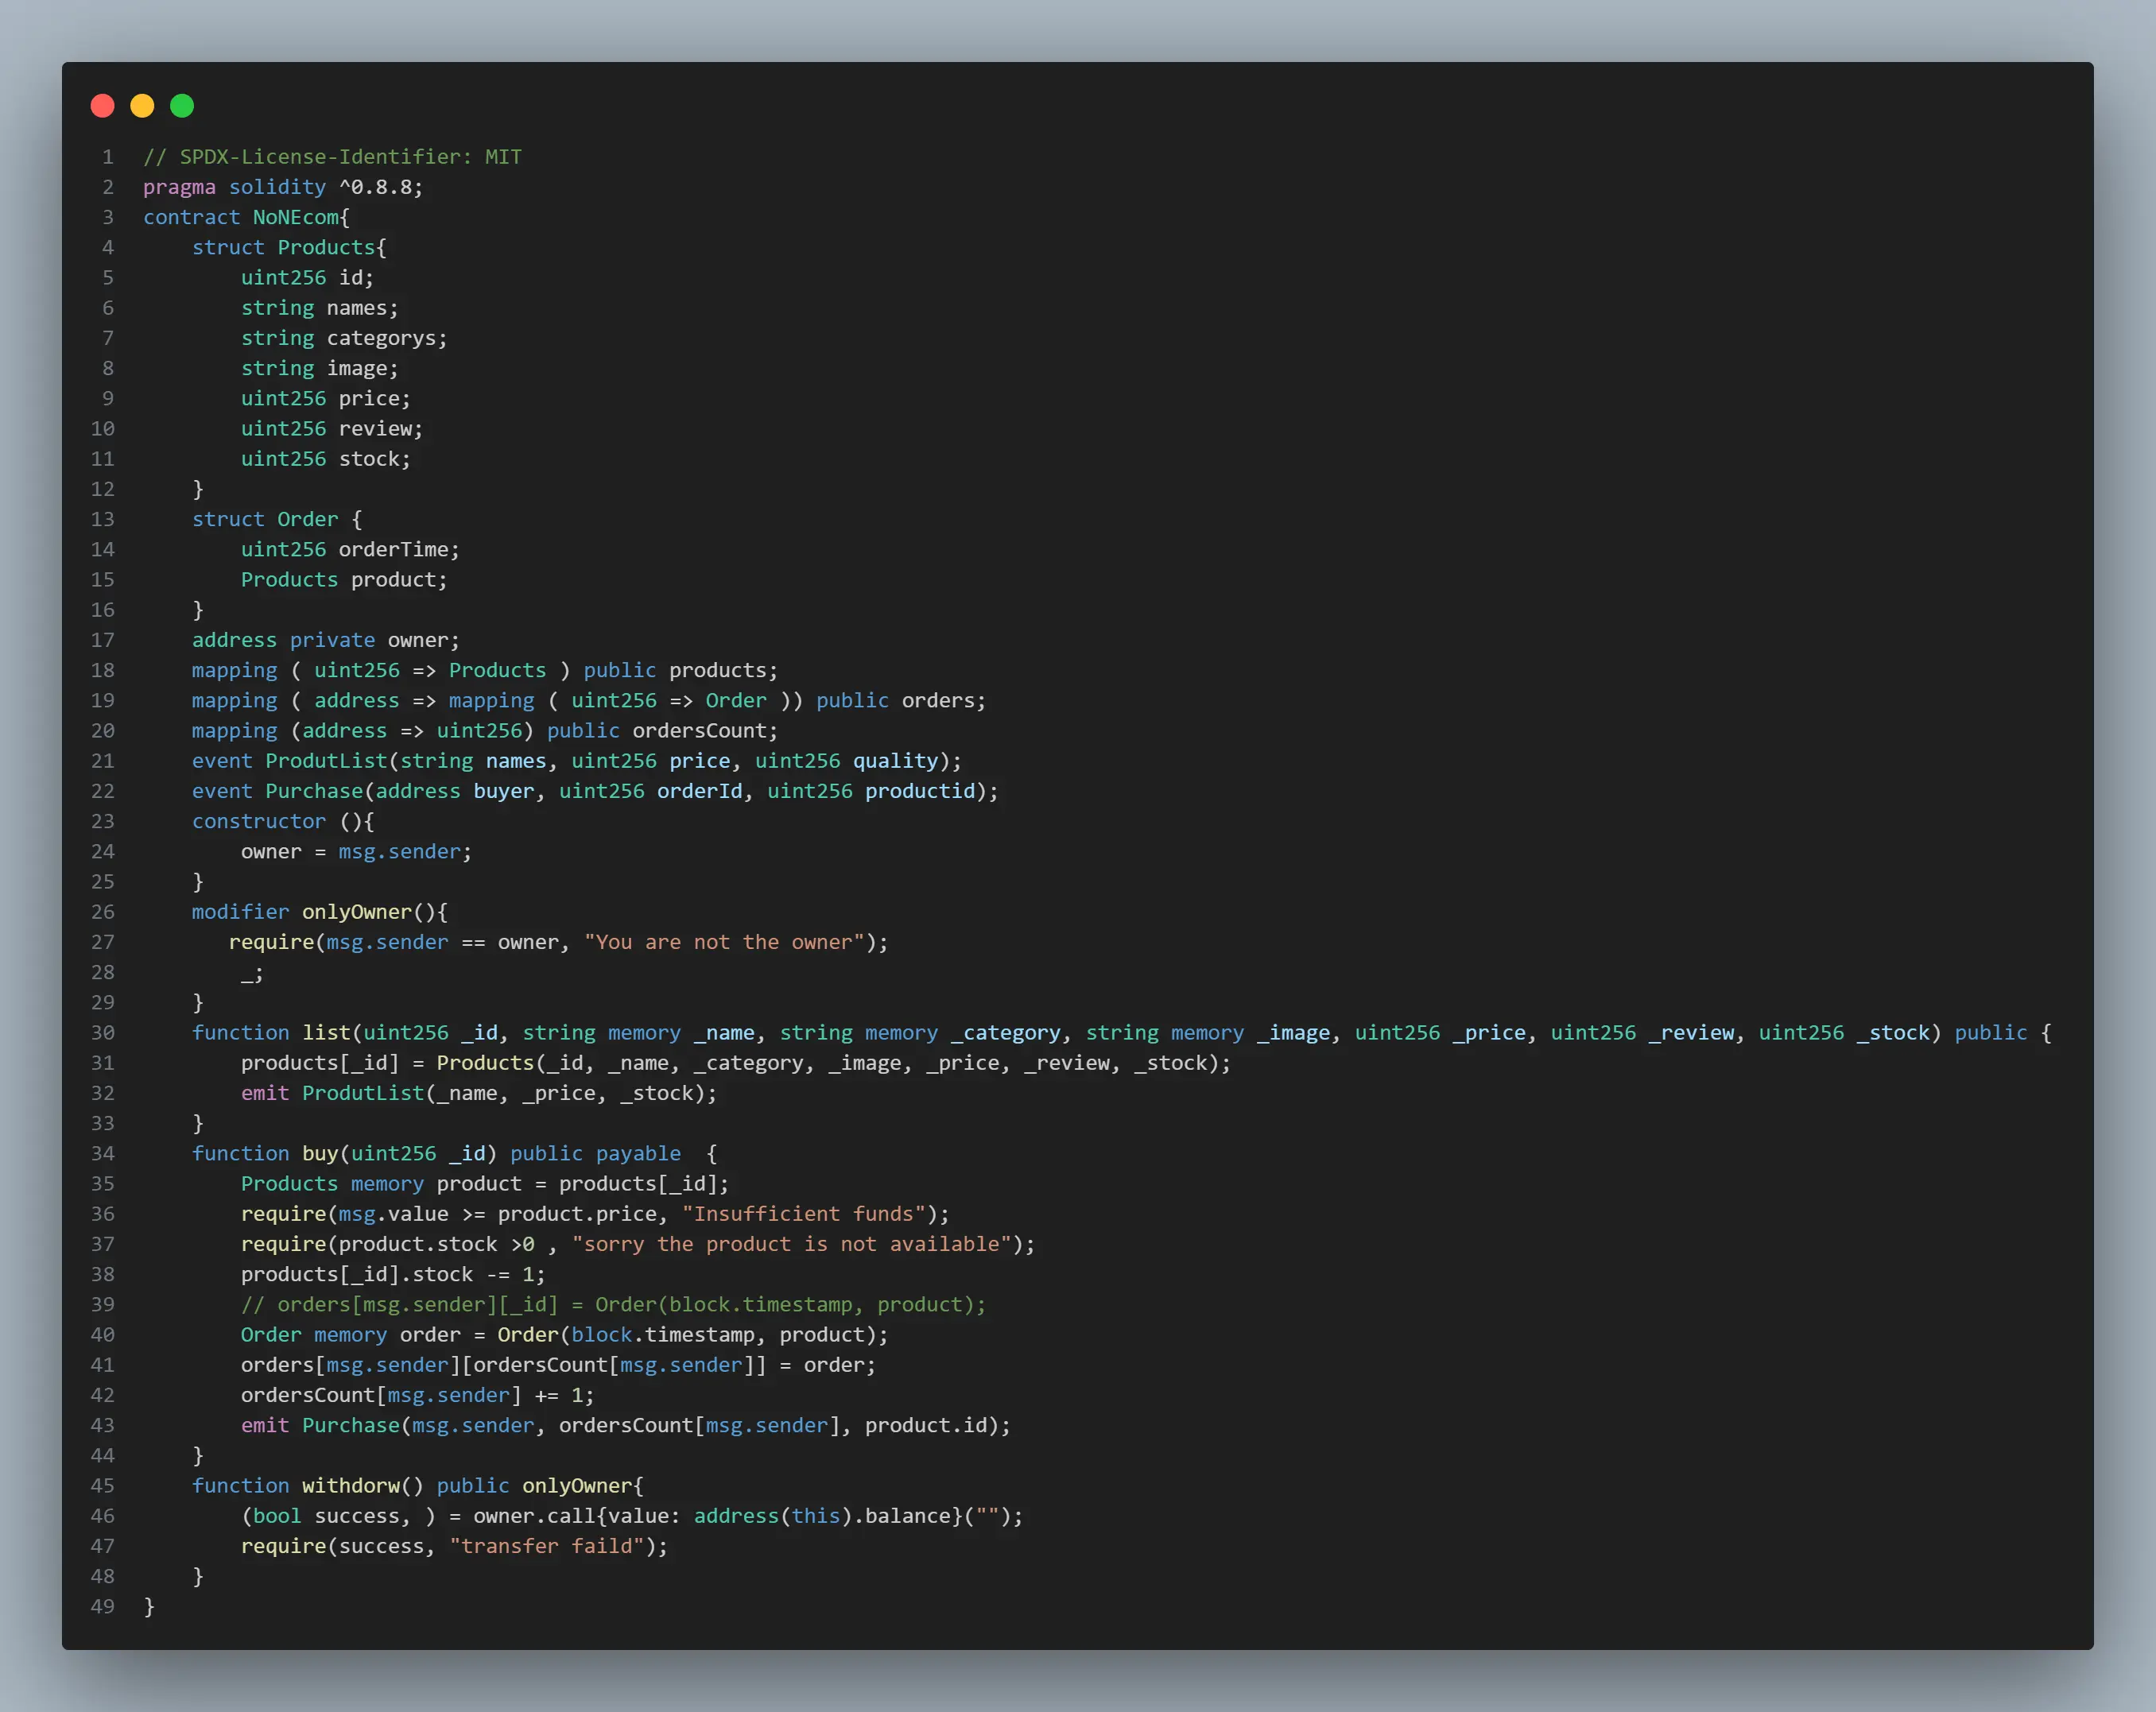Screen dimensions: 2156x1712
Task: Click the "Insufficient funds" string
Action: (x=804, y=1214)
